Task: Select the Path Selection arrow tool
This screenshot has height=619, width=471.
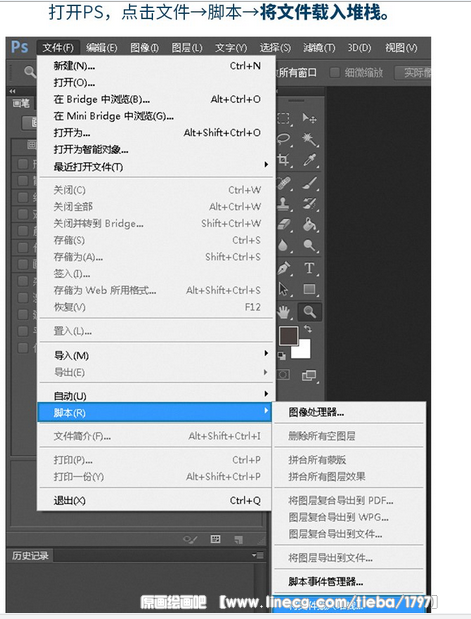Action: 283,289
